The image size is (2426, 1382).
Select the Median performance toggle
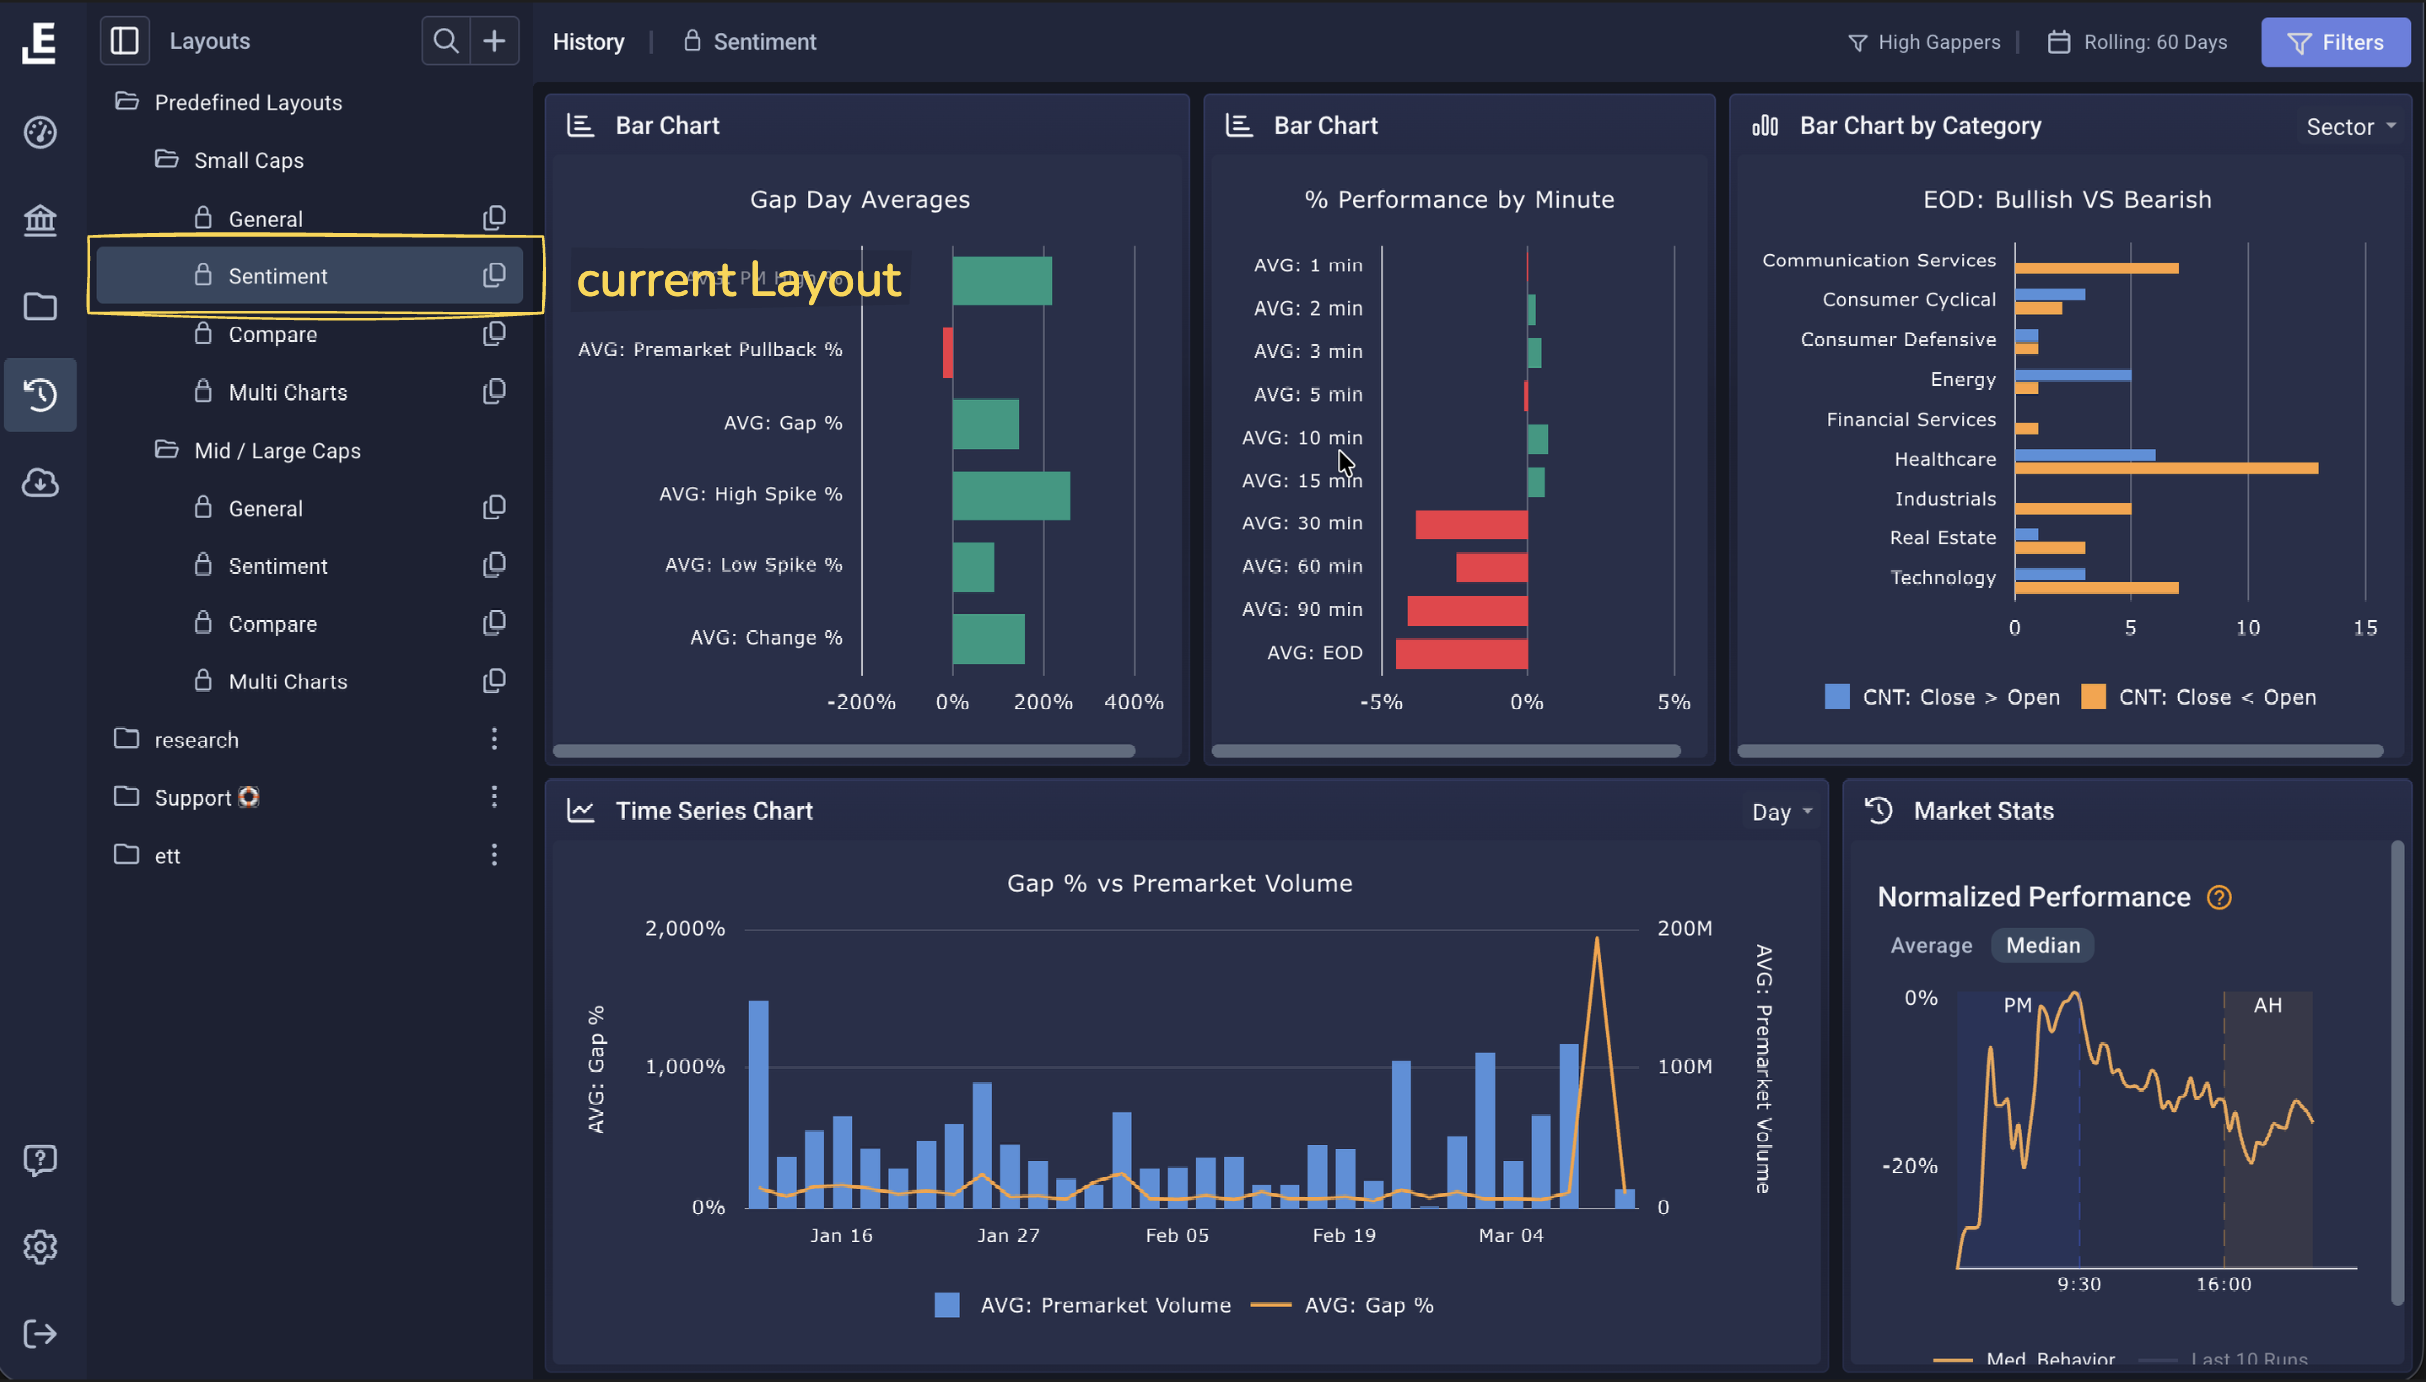coord(2042,945)
